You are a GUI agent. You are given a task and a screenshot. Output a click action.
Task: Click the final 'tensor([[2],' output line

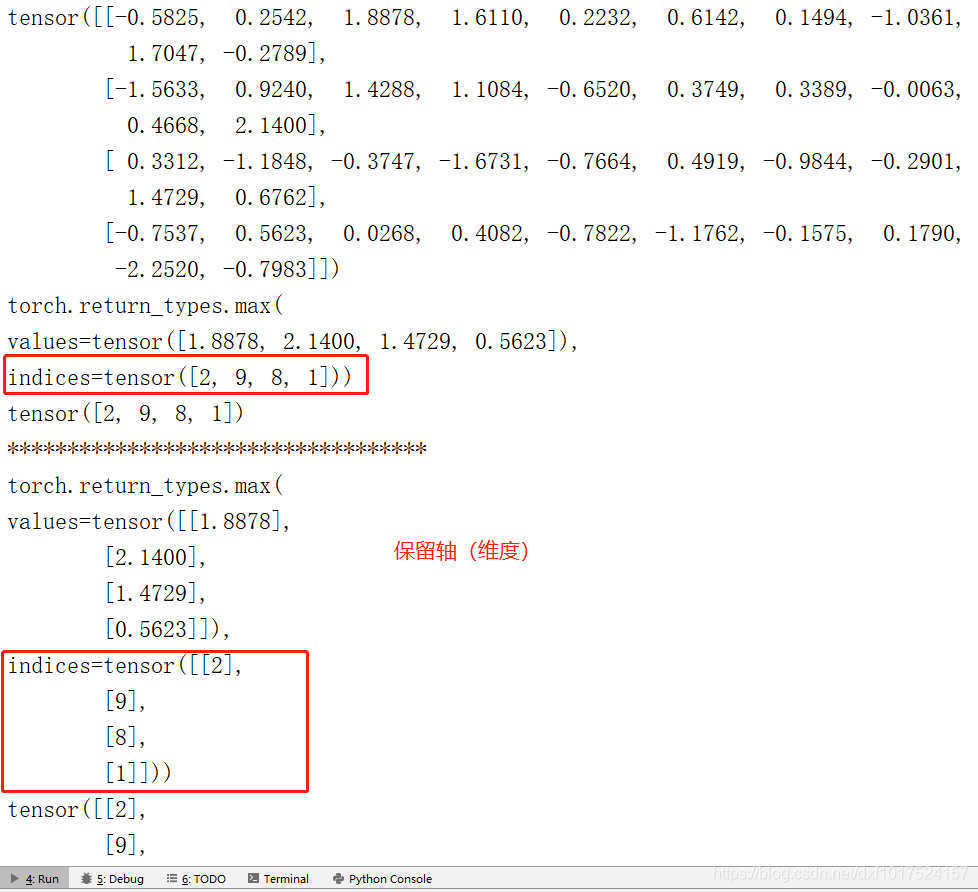(77, 809)
